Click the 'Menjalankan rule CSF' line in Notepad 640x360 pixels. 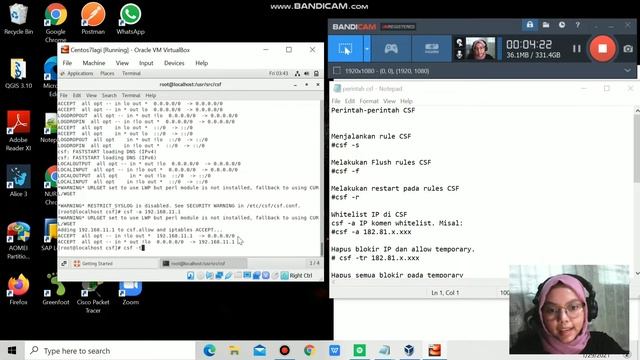(371, 136)
